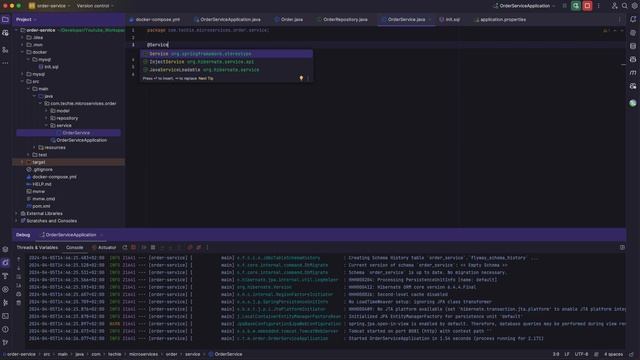This screenshot has height=360, width=640.
Task: Open the Database tool window icon
Action: click(x=633, y=46)
